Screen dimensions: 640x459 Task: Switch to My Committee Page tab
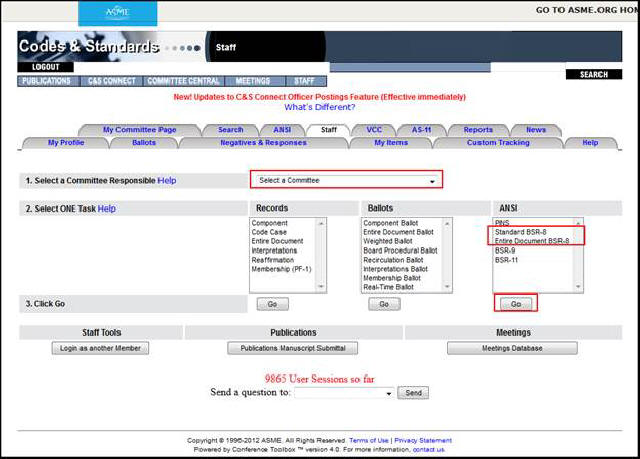[139, 130]
